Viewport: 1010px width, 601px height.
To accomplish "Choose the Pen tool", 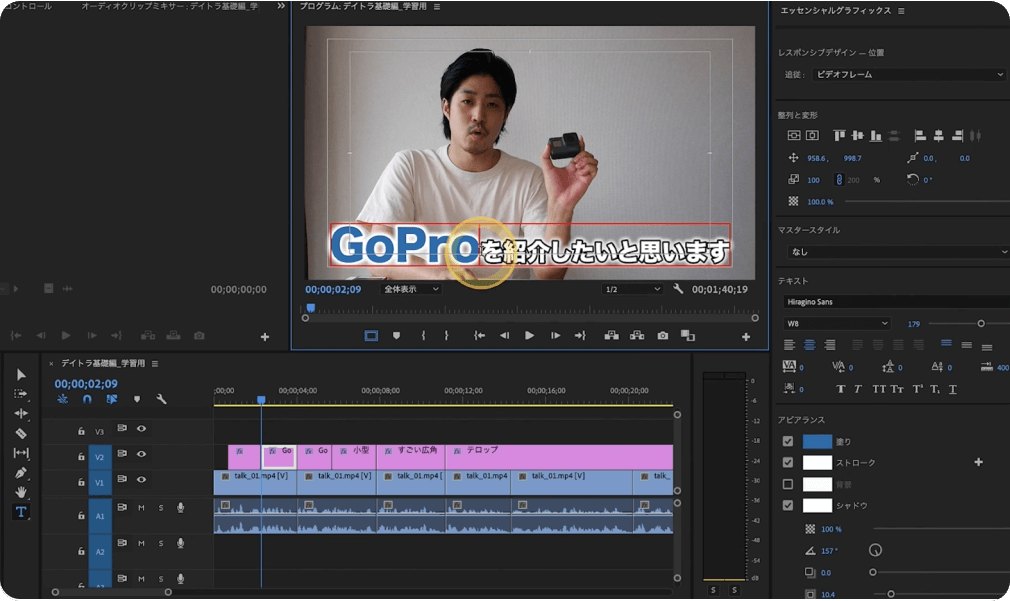I will [21, 472].
